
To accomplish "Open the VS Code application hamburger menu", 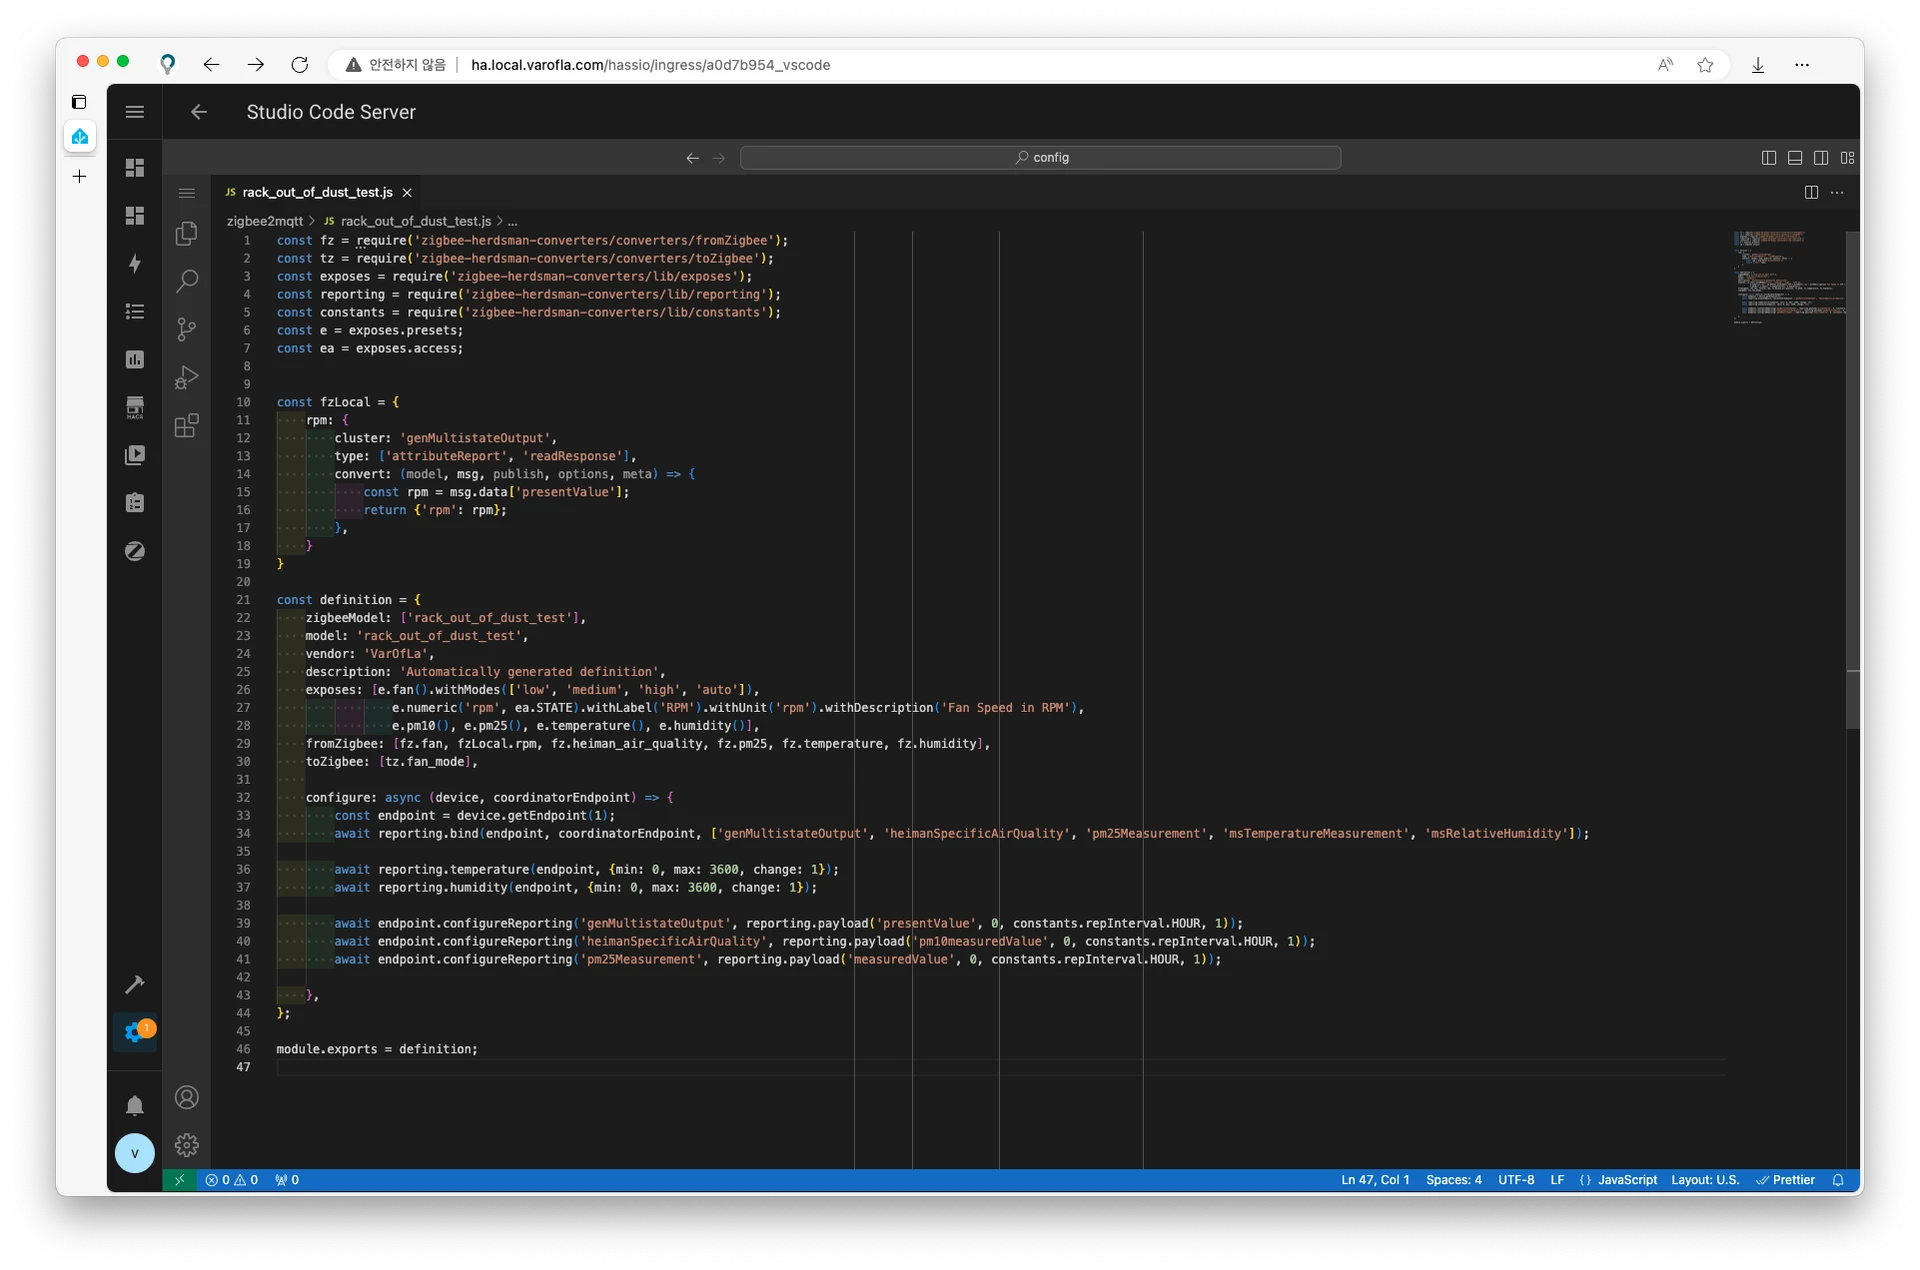I will (x=187, y=193).
